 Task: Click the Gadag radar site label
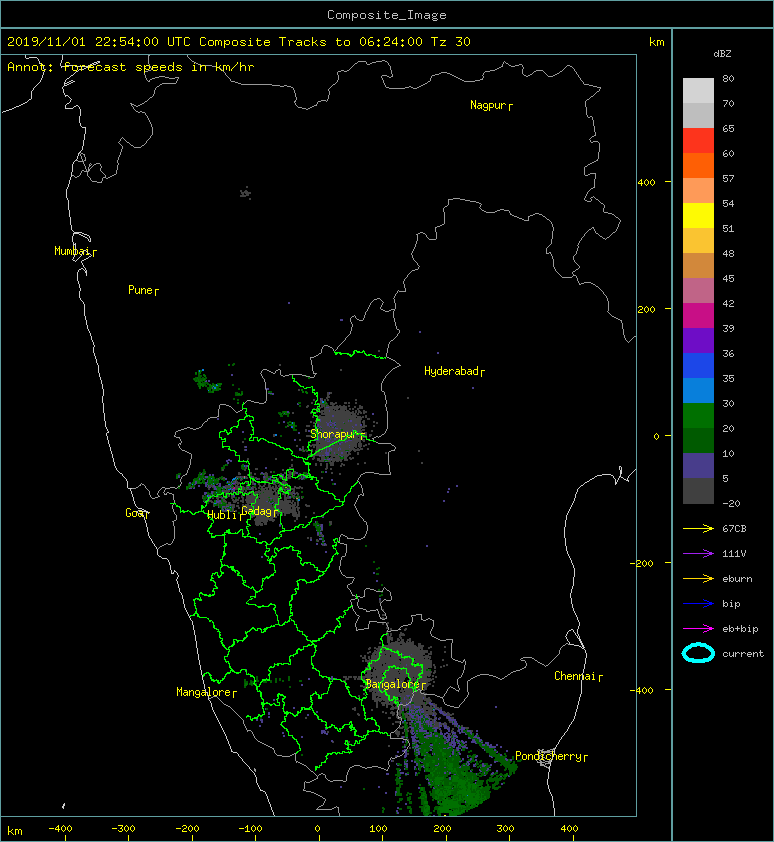click(259, 511)
